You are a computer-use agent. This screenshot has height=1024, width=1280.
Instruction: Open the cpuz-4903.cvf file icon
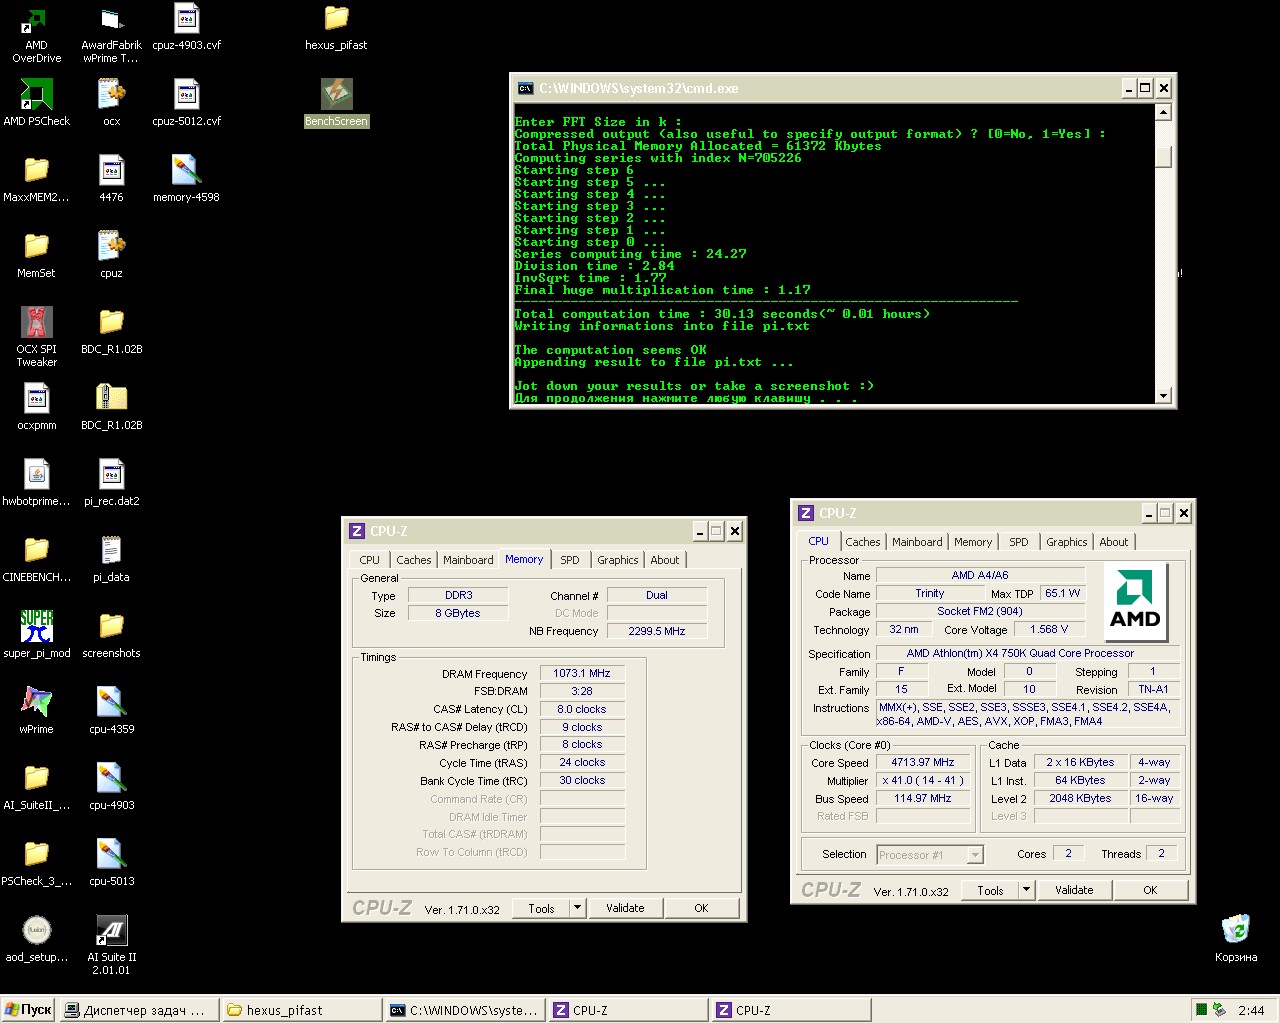pyautogui.click(x=186, y=20)
